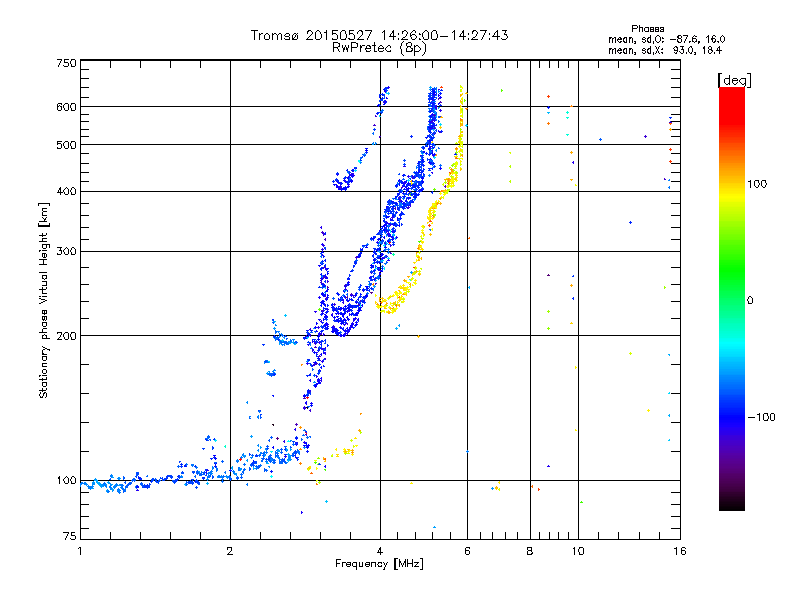Click the x-axis label '8'
This screenshot has width=800, height=600.
530,551
